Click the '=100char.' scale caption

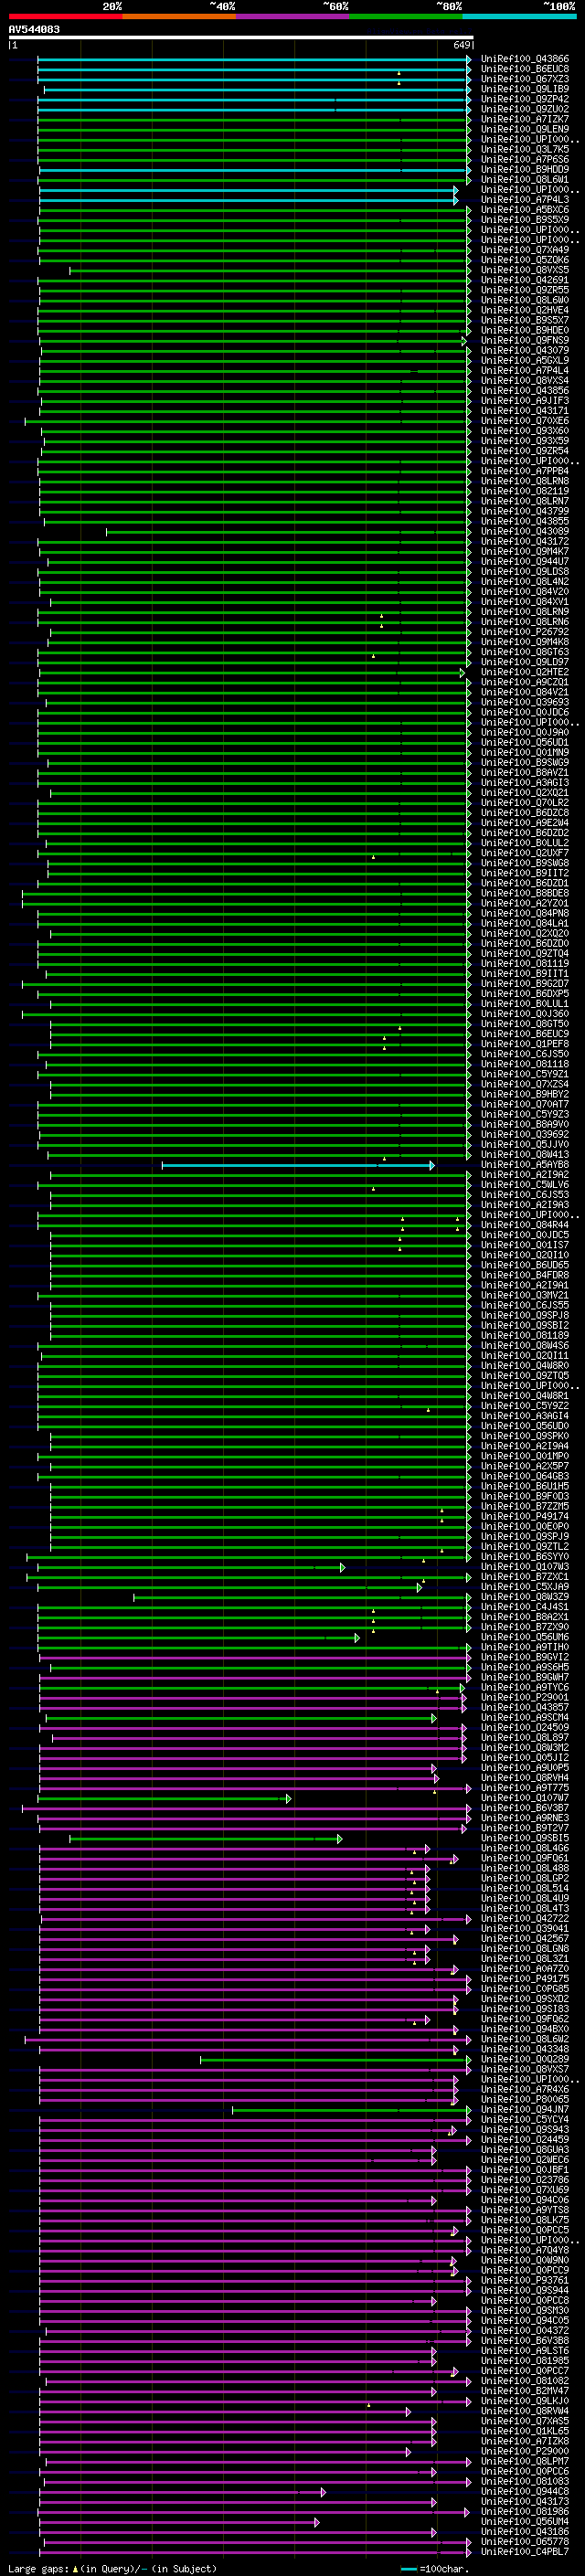443,2569
